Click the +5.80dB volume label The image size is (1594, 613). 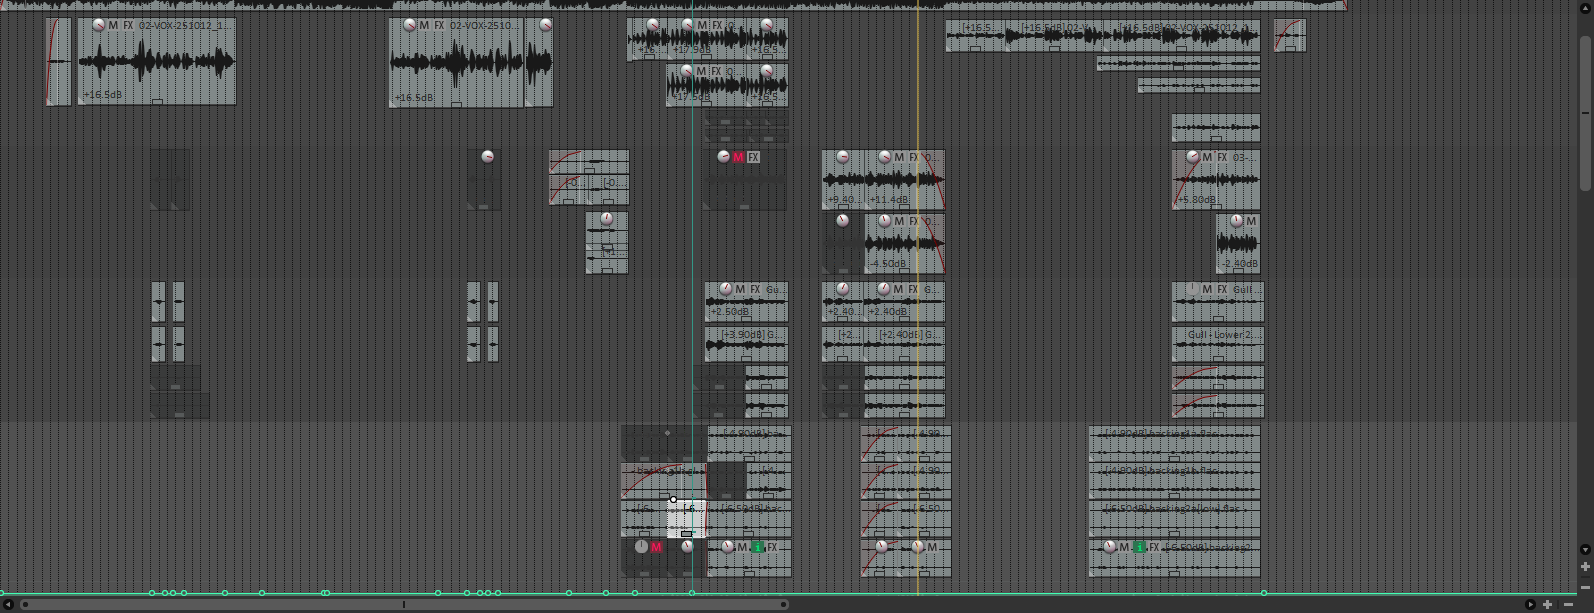(x=1196, y=200)
